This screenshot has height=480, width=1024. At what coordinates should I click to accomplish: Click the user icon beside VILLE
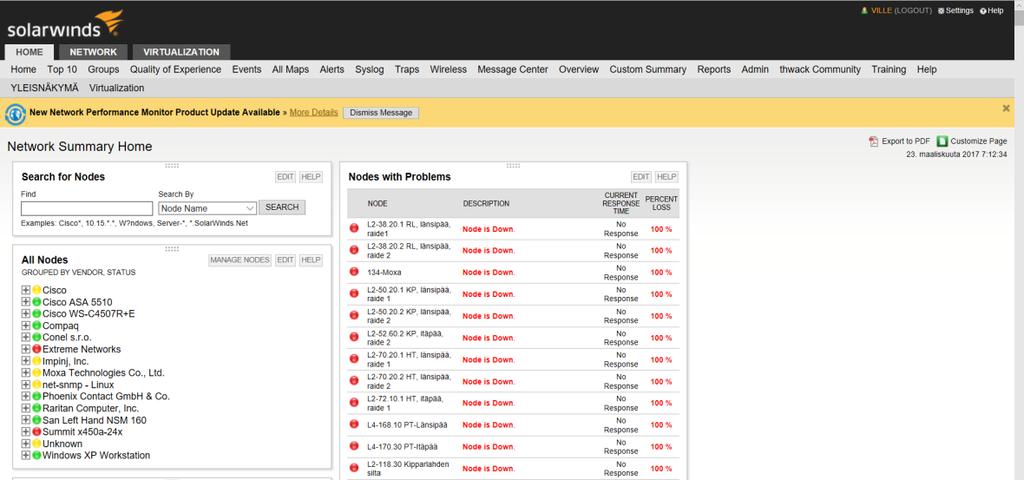click(864, 11)
